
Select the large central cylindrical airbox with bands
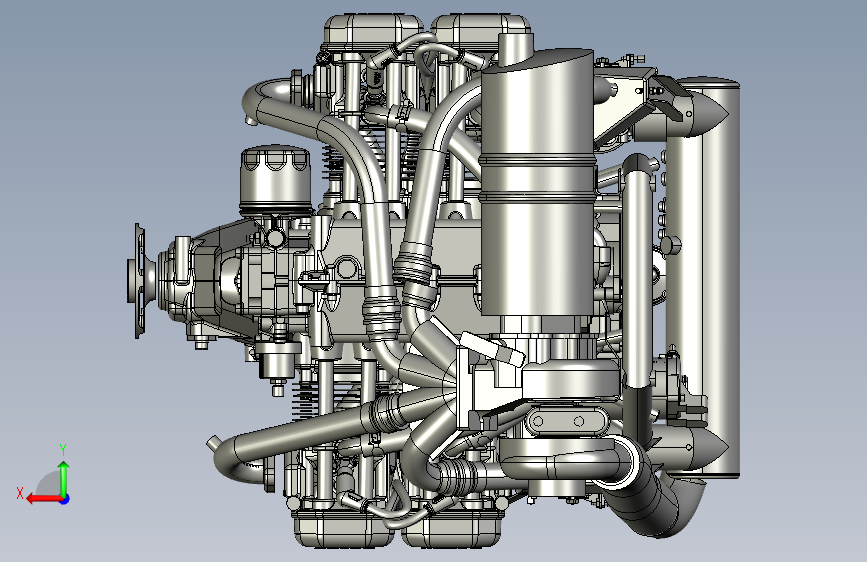(538, 183)
